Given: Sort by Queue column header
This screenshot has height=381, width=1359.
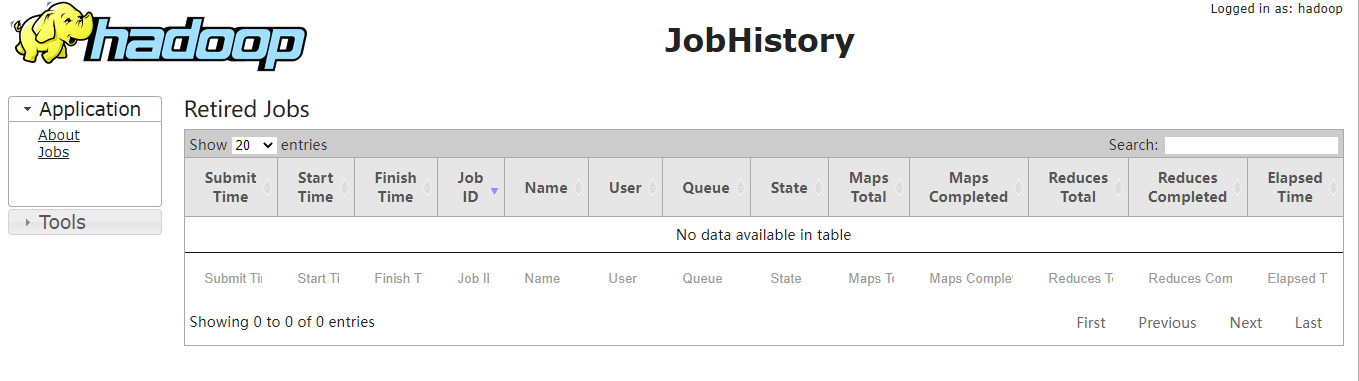Looking at the screenshot, I should (706, 187).
